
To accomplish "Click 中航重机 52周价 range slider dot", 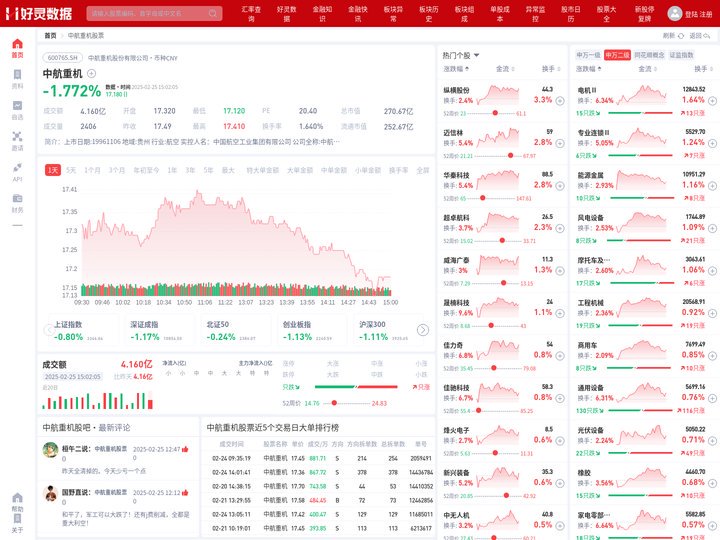I will (334, 403).
